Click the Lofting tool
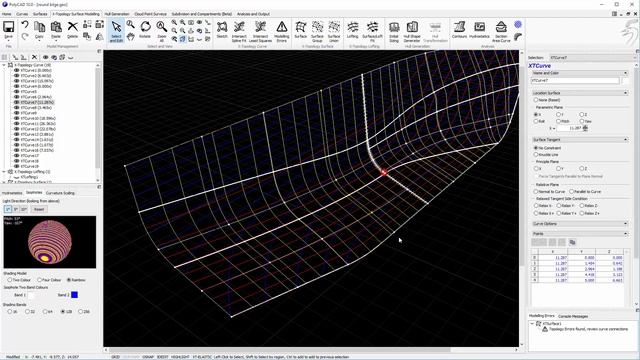This screenshot has height=360, width=640. tap(353, 27)
